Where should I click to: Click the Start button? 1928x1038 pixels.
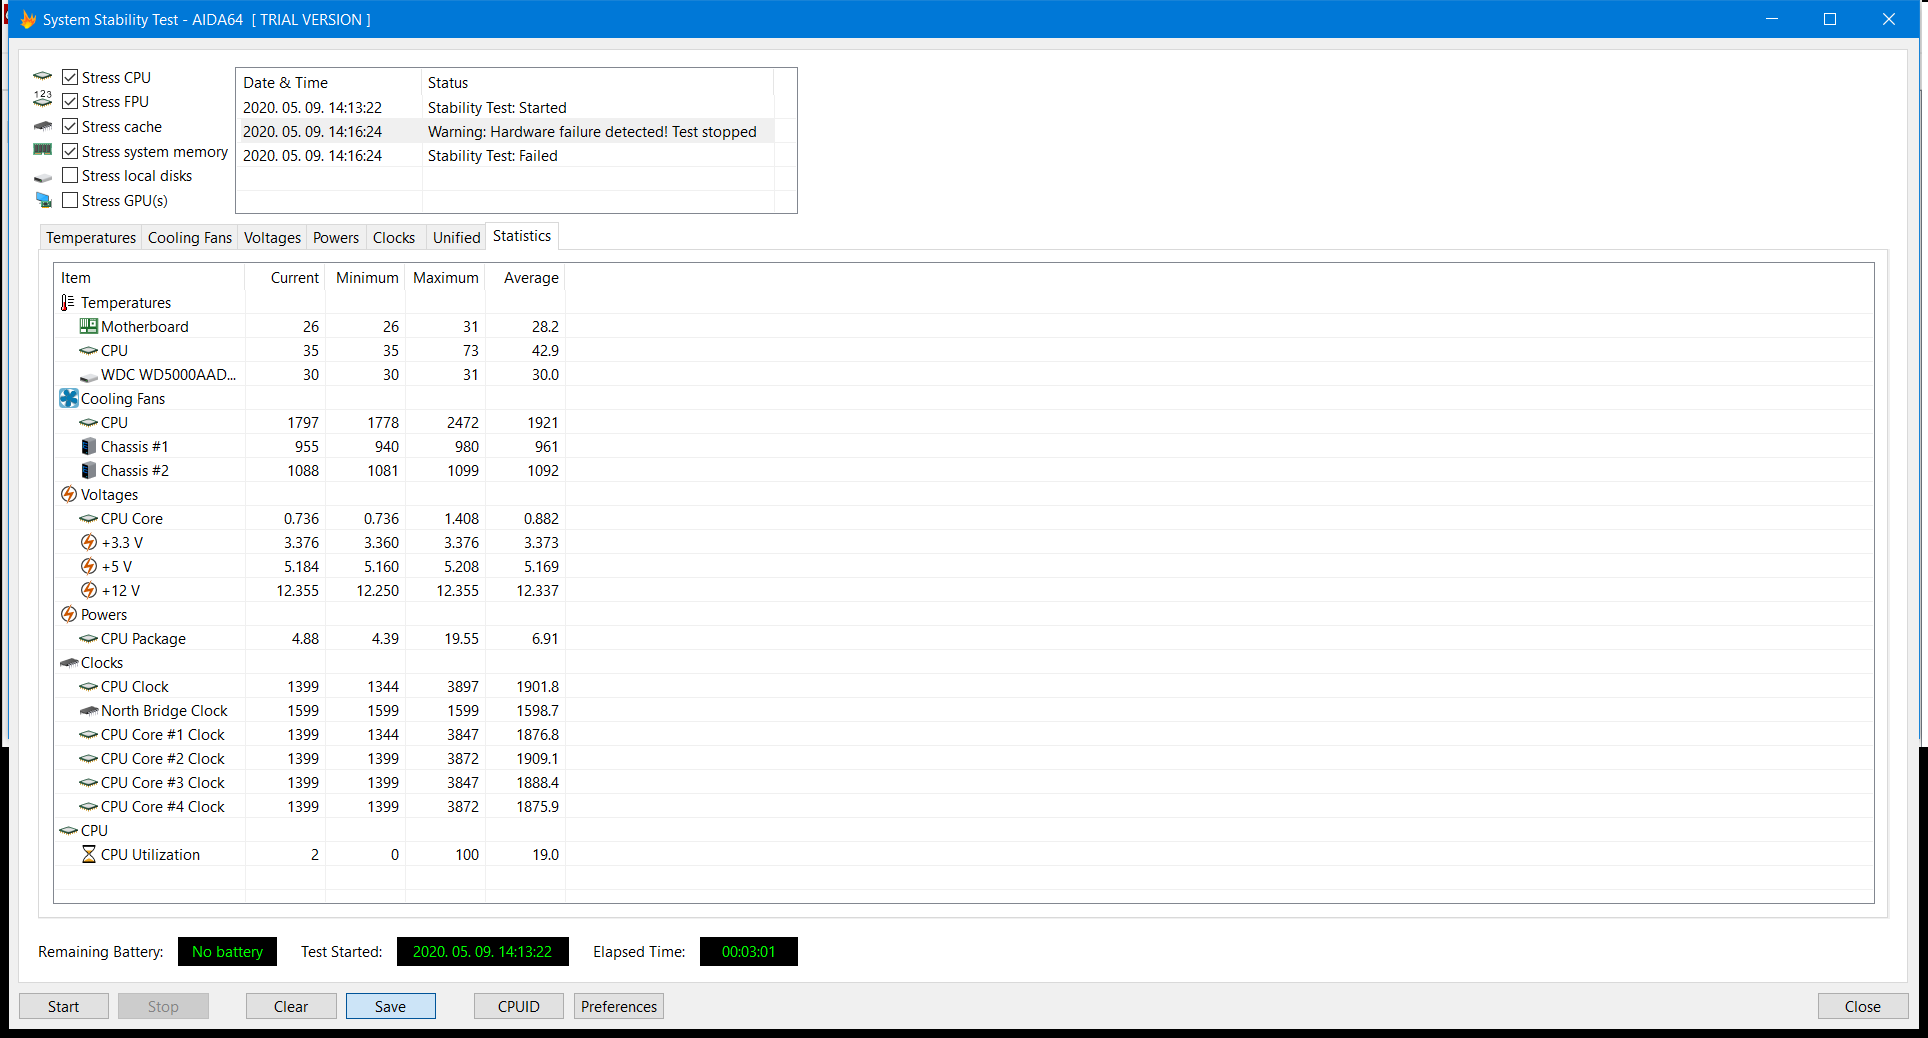tap(64, 1006)
